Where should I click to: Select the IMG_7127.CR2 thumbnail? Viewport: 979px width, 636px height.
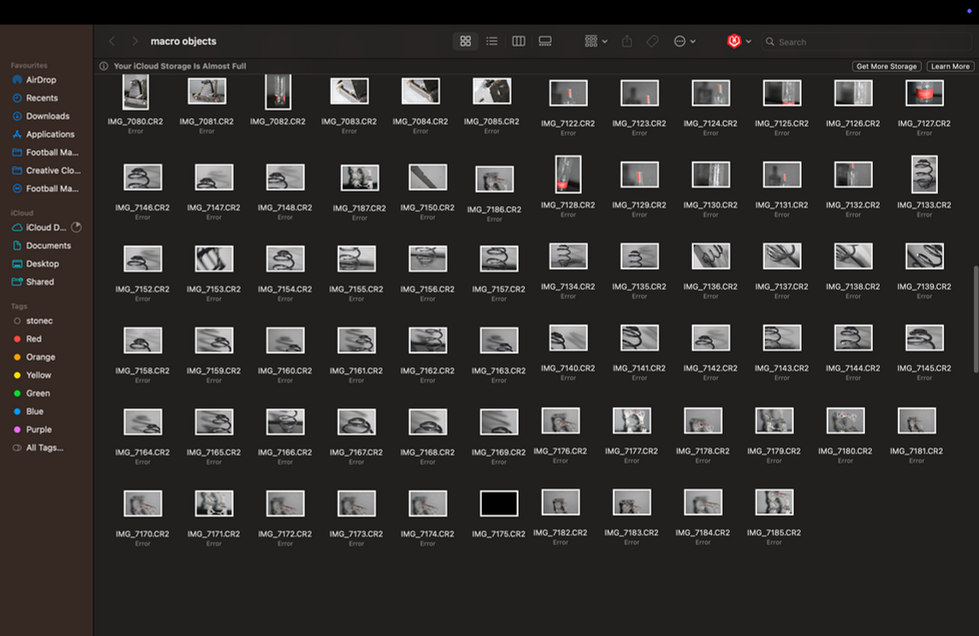[x=925, y=93]
